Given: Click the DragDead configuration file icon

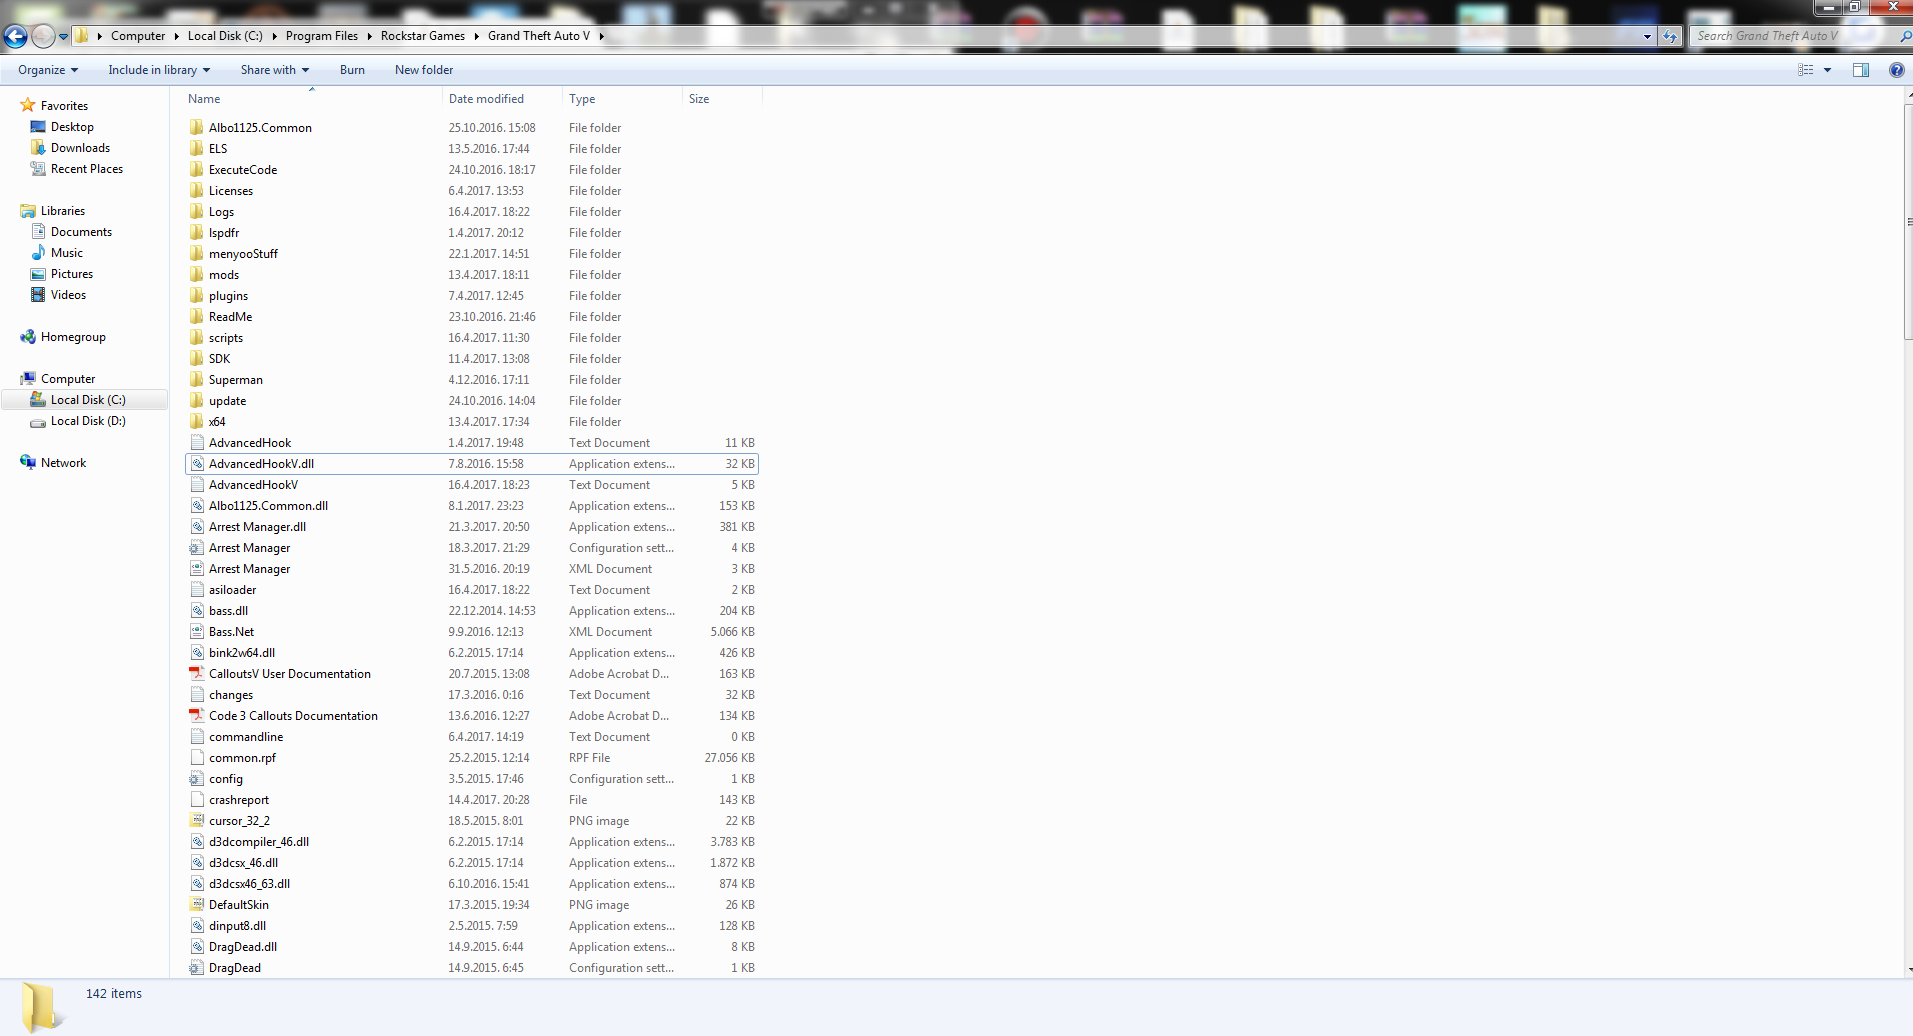Looking at the screenshot, I should coord(197,967).
